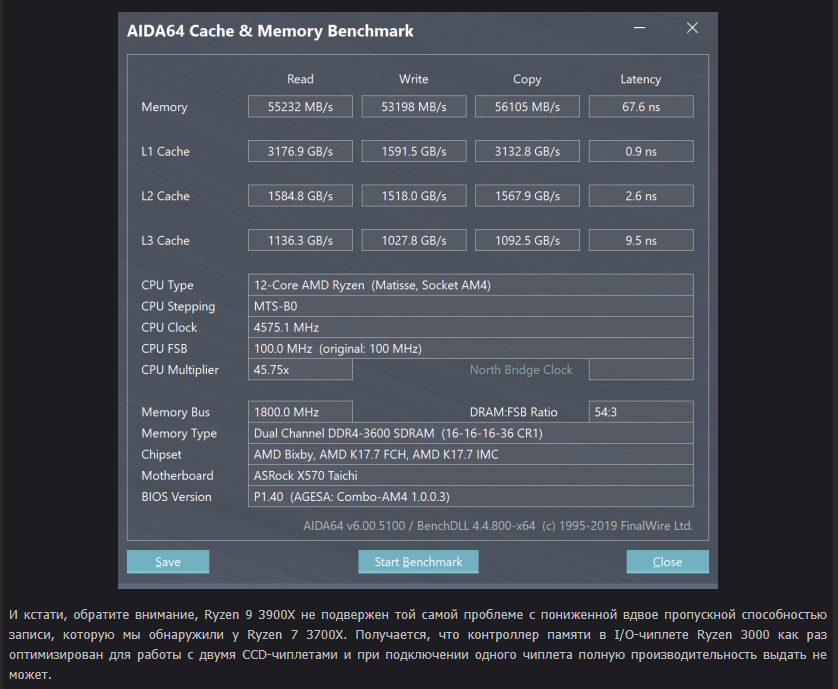
Task: Close the AIDA64 benchmark window
Action: coord(692,29)
